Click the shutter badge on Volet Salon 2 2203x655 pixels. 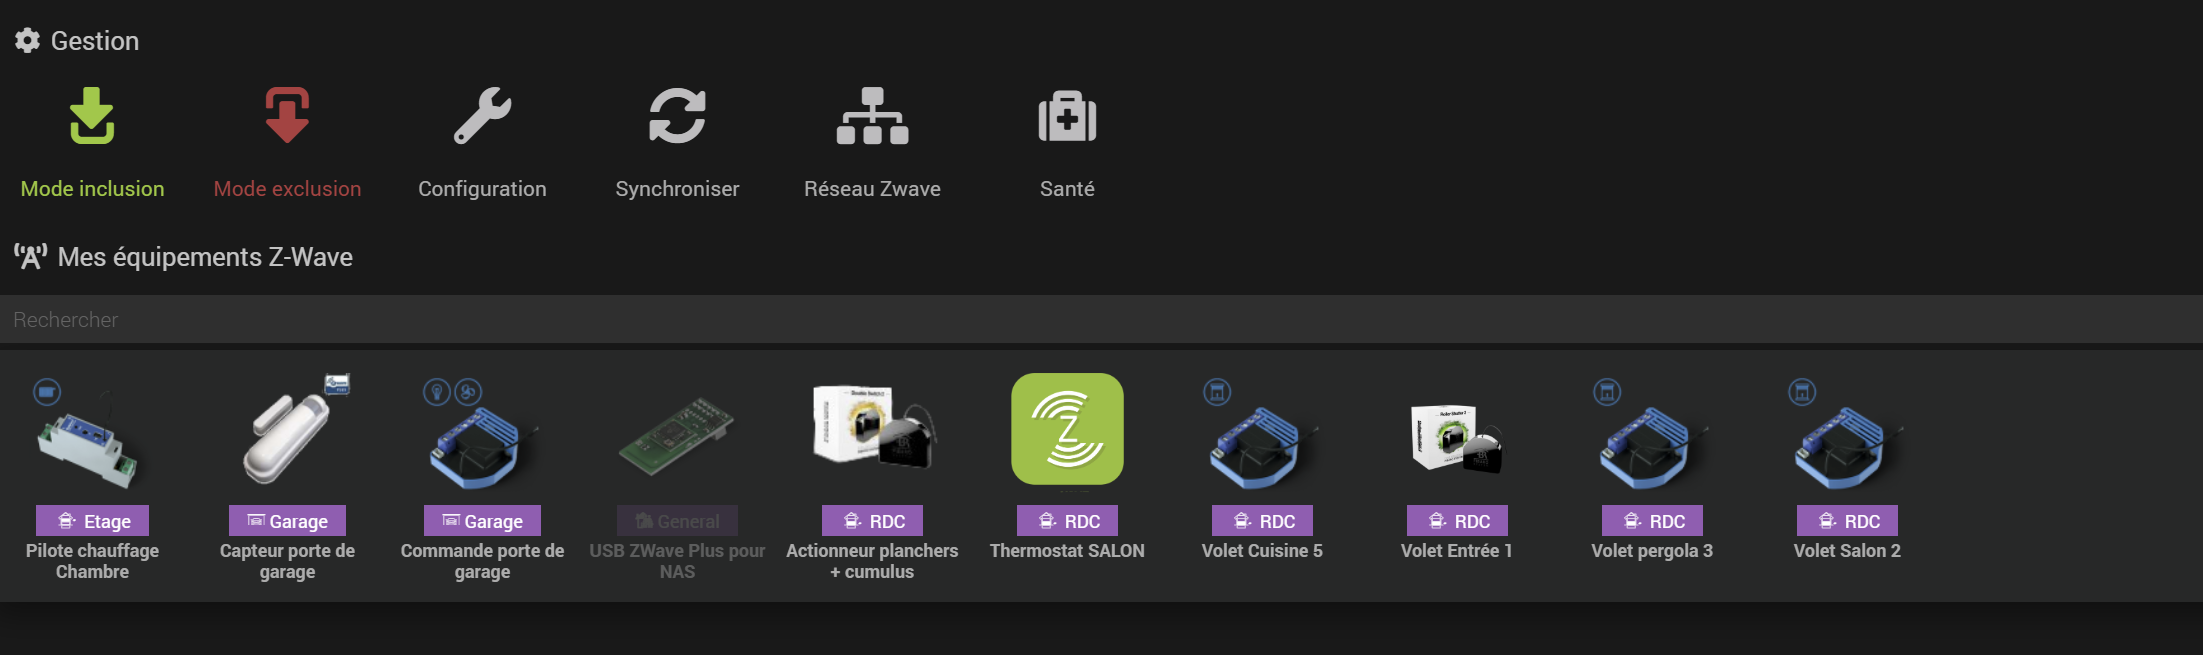click(1802, 392)
